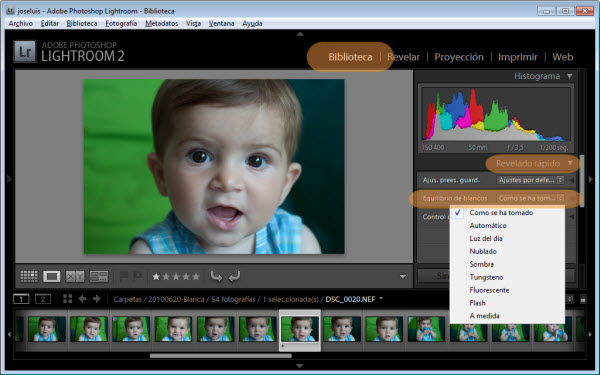Open the Ventana menu
The image size is (600, 375).
point(221,23)
